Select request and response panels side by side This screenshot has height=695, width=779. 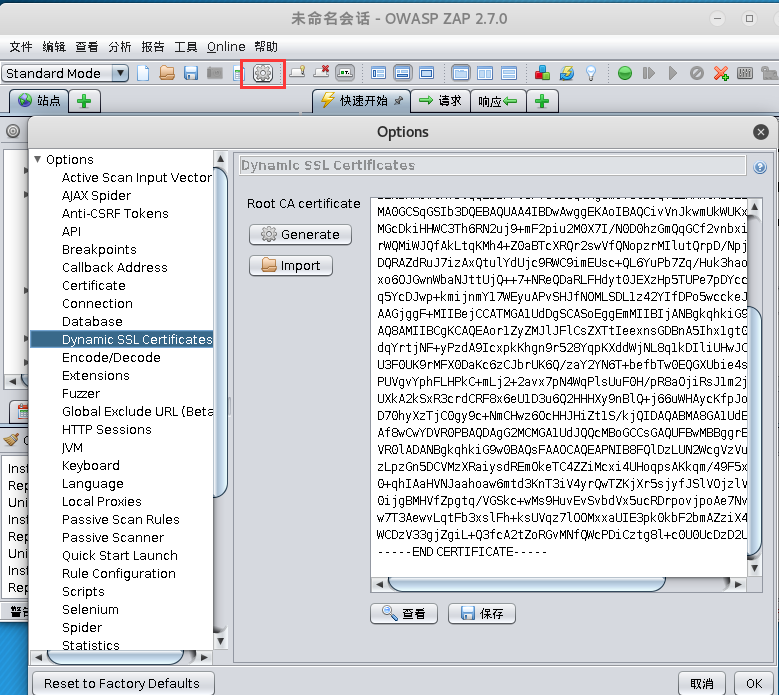[x=484, y=74]
